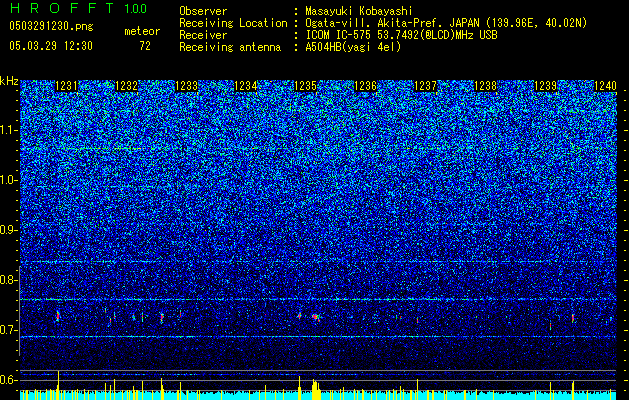Screen dimensions: 629x400
Task: Click the 0.7 kHz axis label
Action: (x=7, y=330)
